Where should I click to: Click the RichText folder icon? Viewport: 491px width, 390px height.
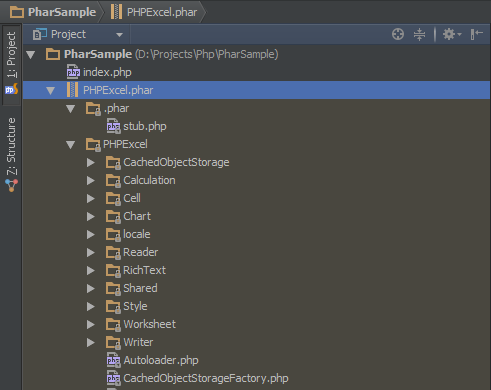113,270
